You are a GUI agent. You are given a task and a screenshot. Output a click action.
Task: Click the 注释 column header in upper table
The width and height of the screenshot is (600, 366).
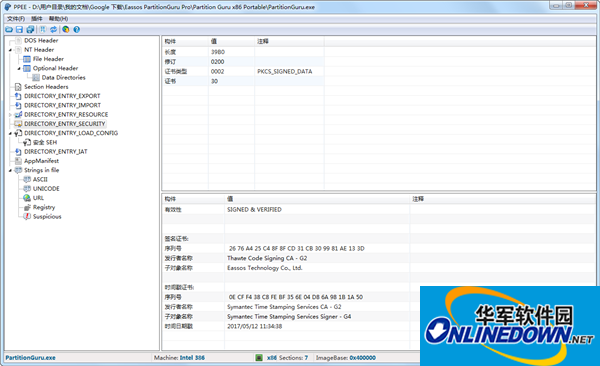(x=289, y=41)
